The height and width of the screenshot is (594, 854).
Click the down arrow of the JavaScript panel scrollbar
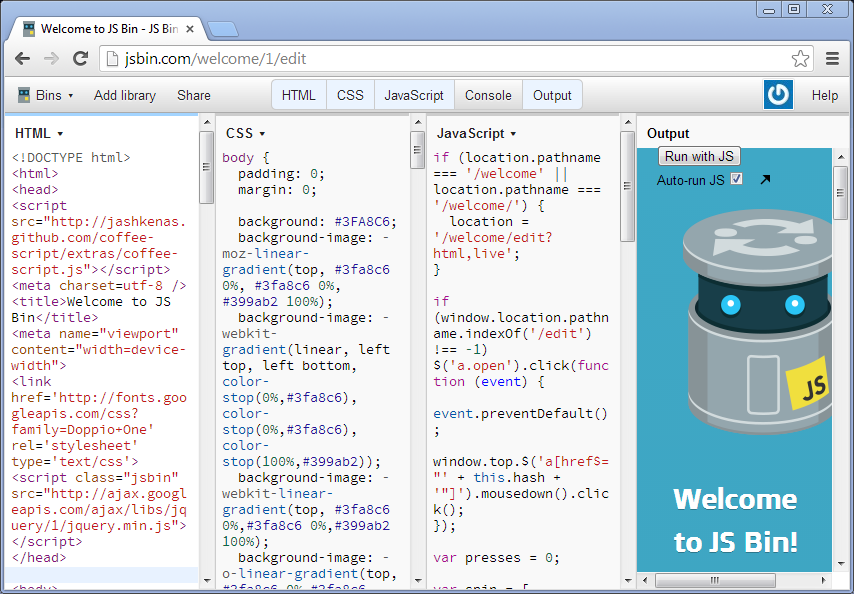pos(627,580)
